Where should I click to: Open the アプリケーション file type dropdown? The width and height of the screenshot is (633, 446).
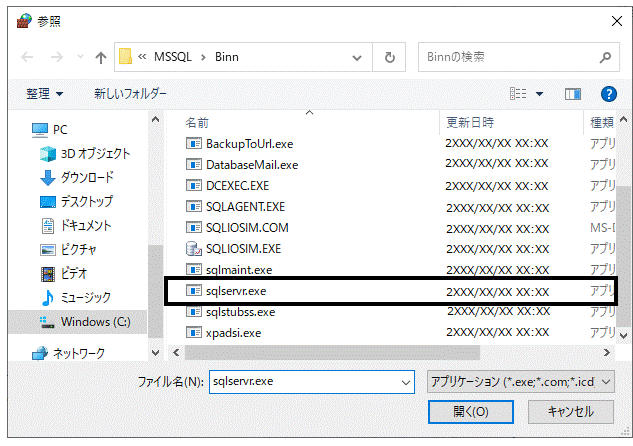(521, 382)
